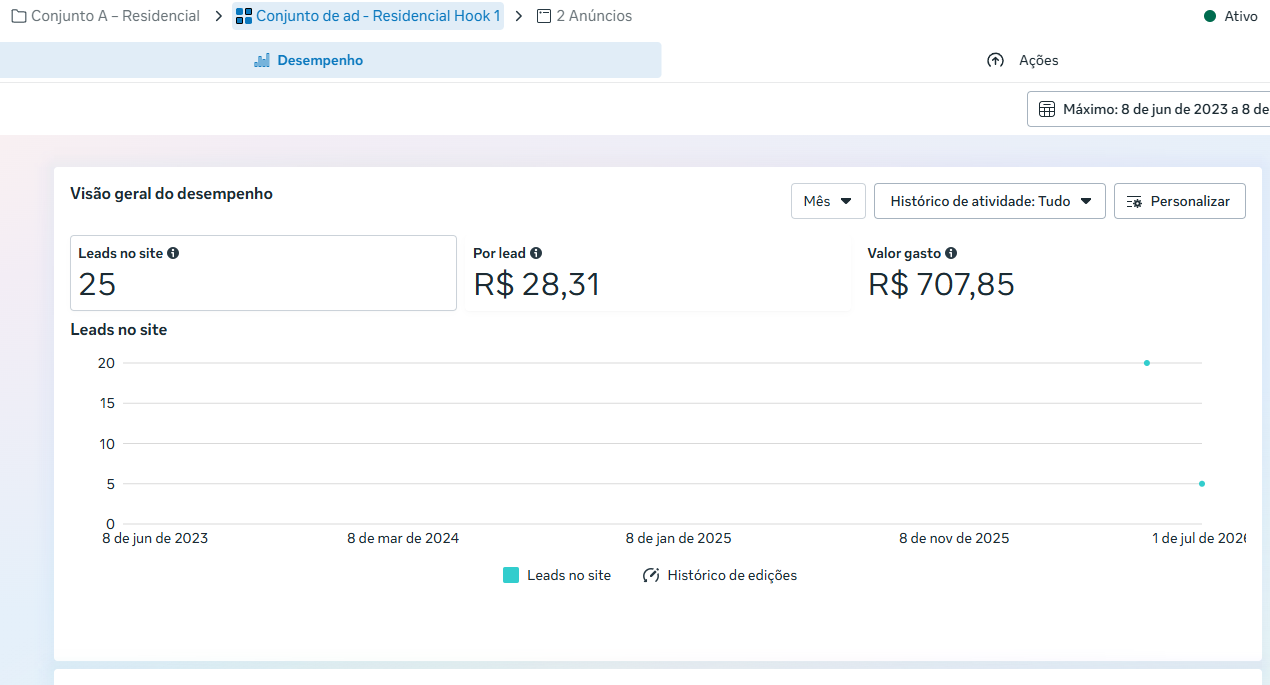The image size is (1270, 685).
Task: Click the R$ 707,85 value
Action: point(941,285)
